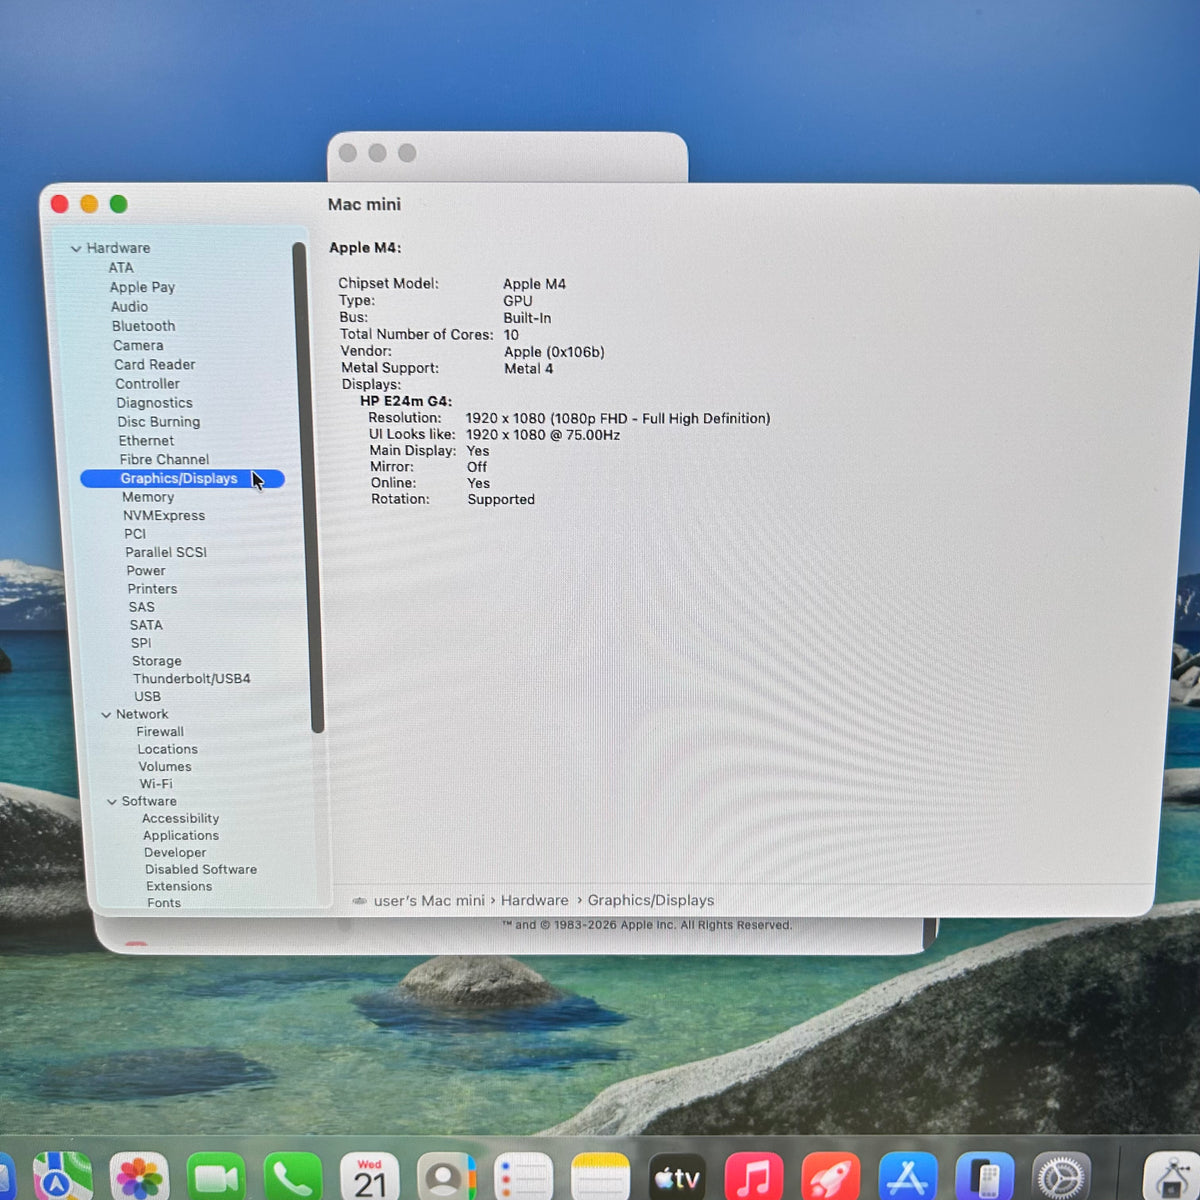This screenshot has width=1200, height=1200.
Task: Click the Mac mini icon in path bar
Action: coord(359,901)
